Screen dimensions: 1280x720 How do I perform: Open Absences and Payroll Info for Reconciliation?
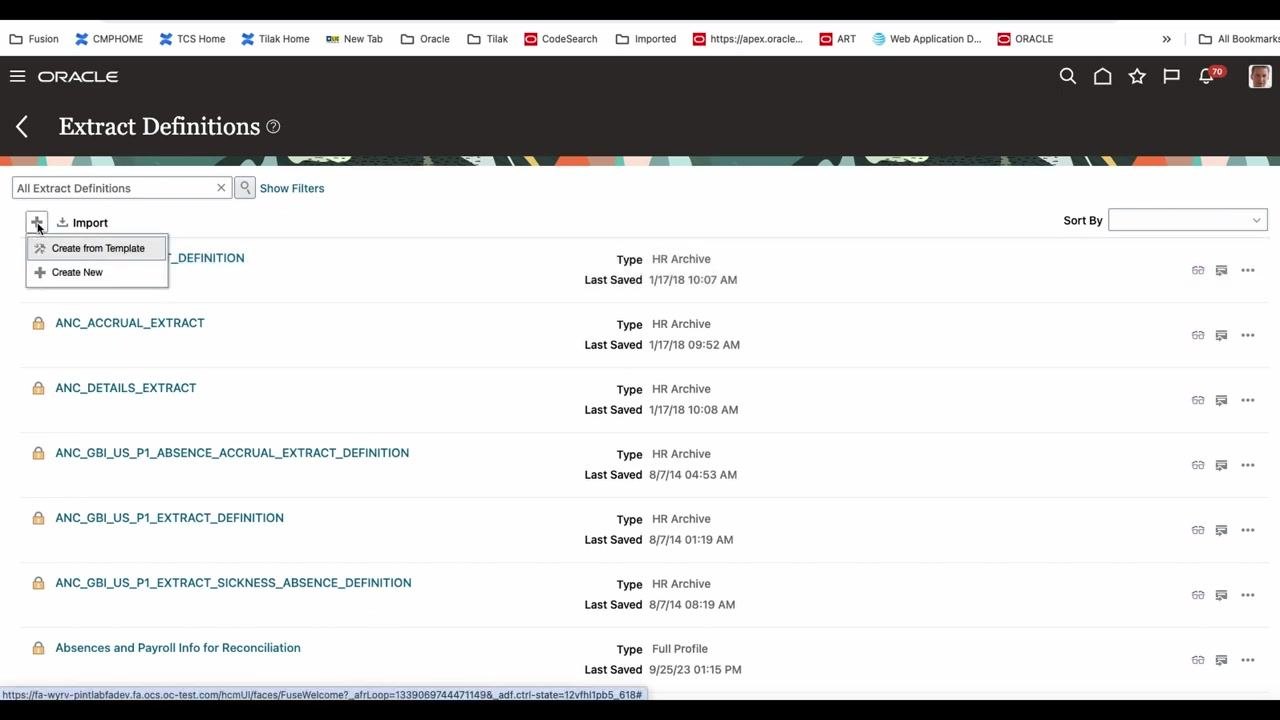178,648
